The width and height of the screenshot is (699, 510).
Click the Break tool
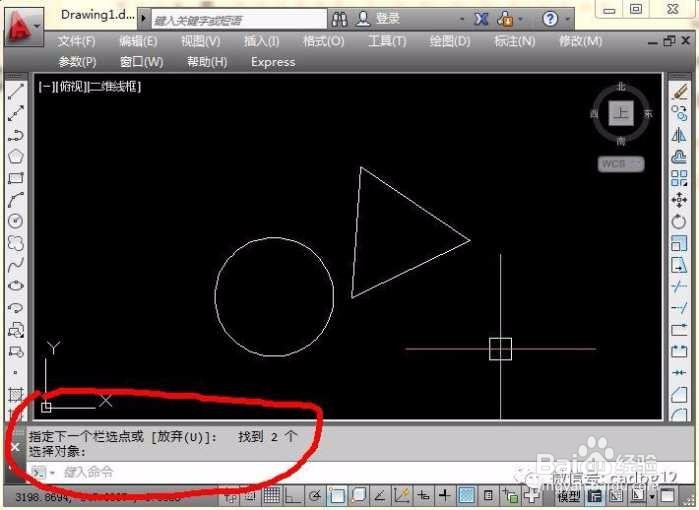pos(679,351)
